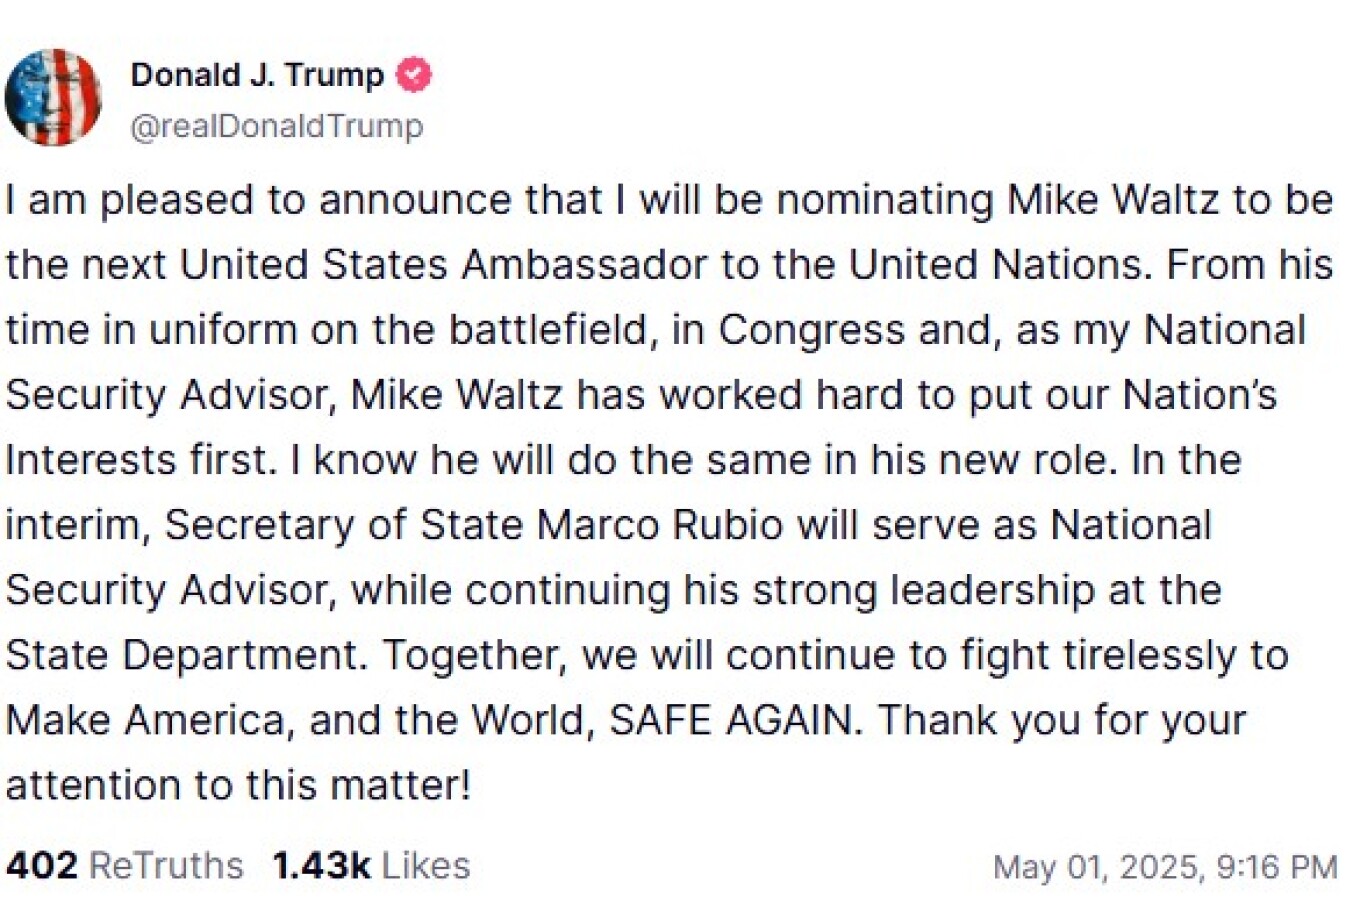
Task: Click the word "interim" in the post
Action: [73, 525]
